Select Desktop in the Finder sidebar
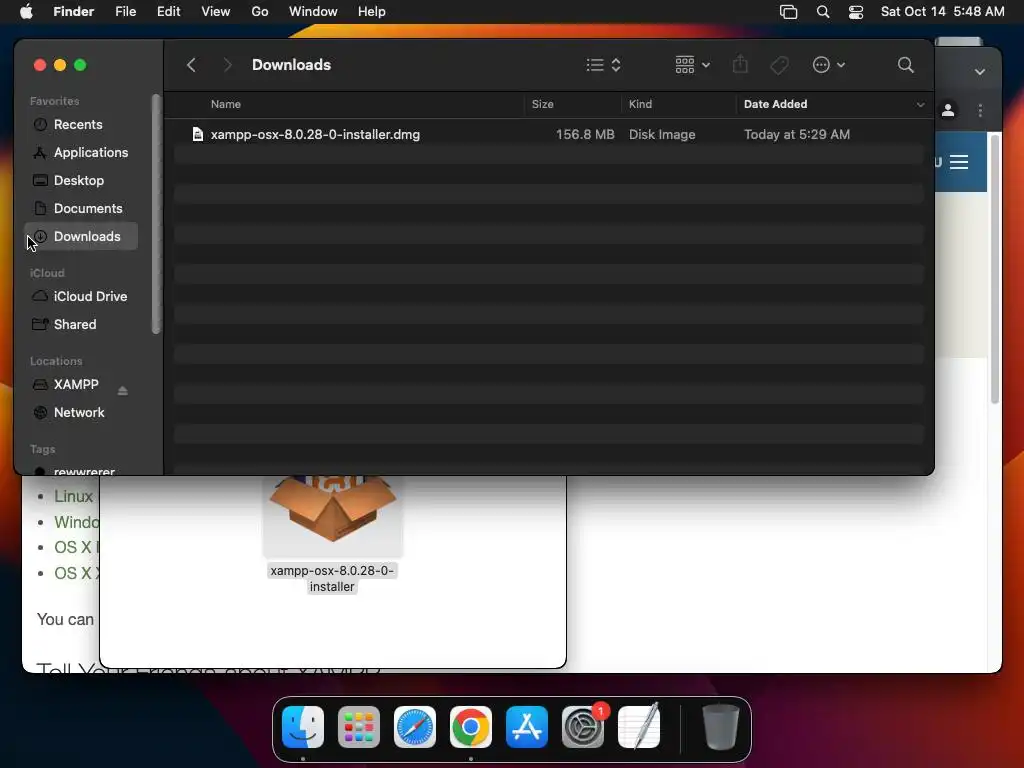 (81, 180)
